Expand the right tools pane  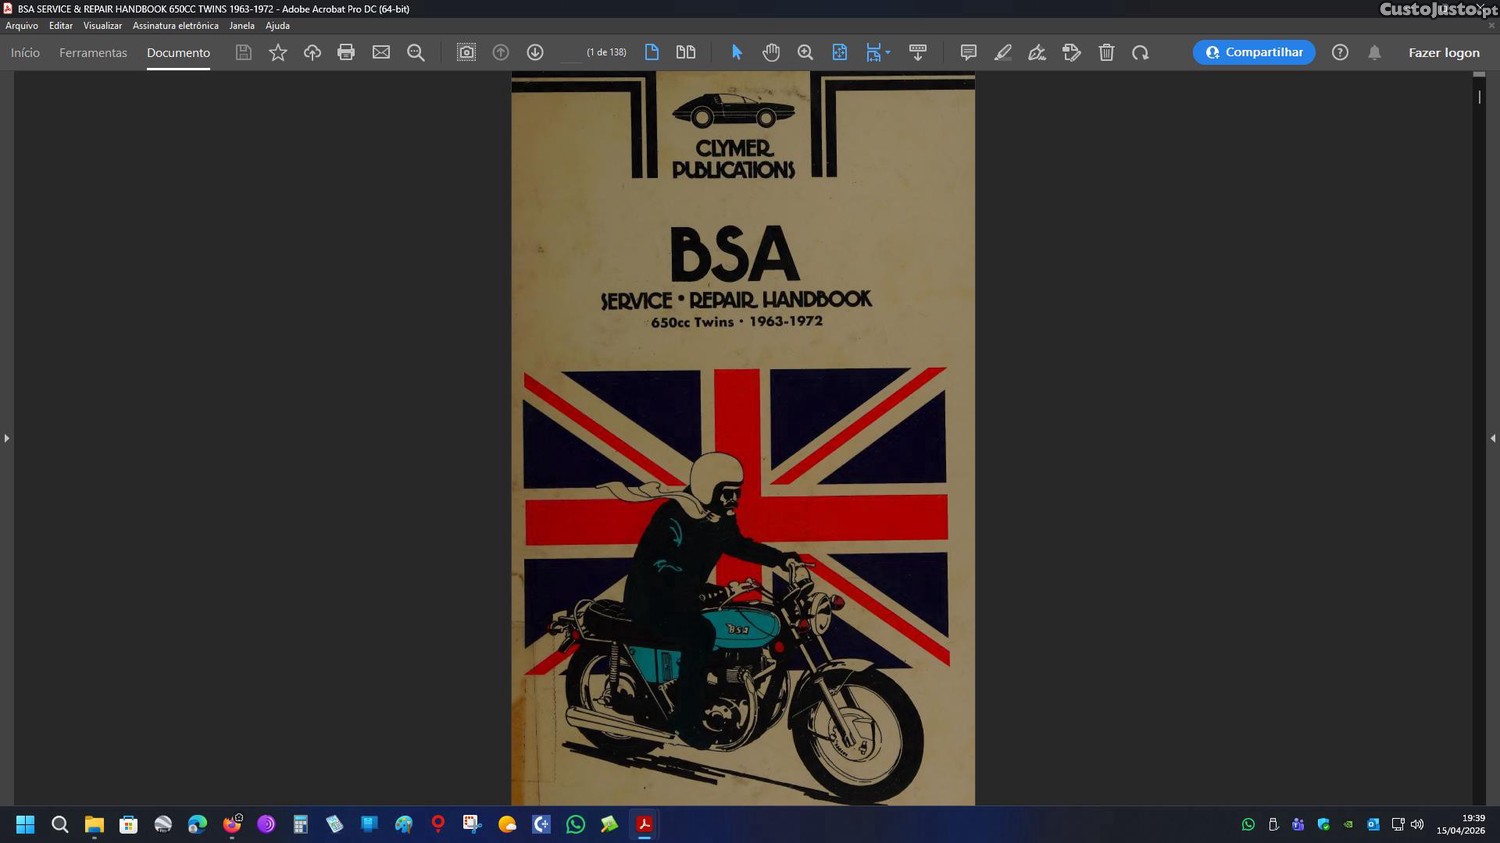[x=1492, y=438]
